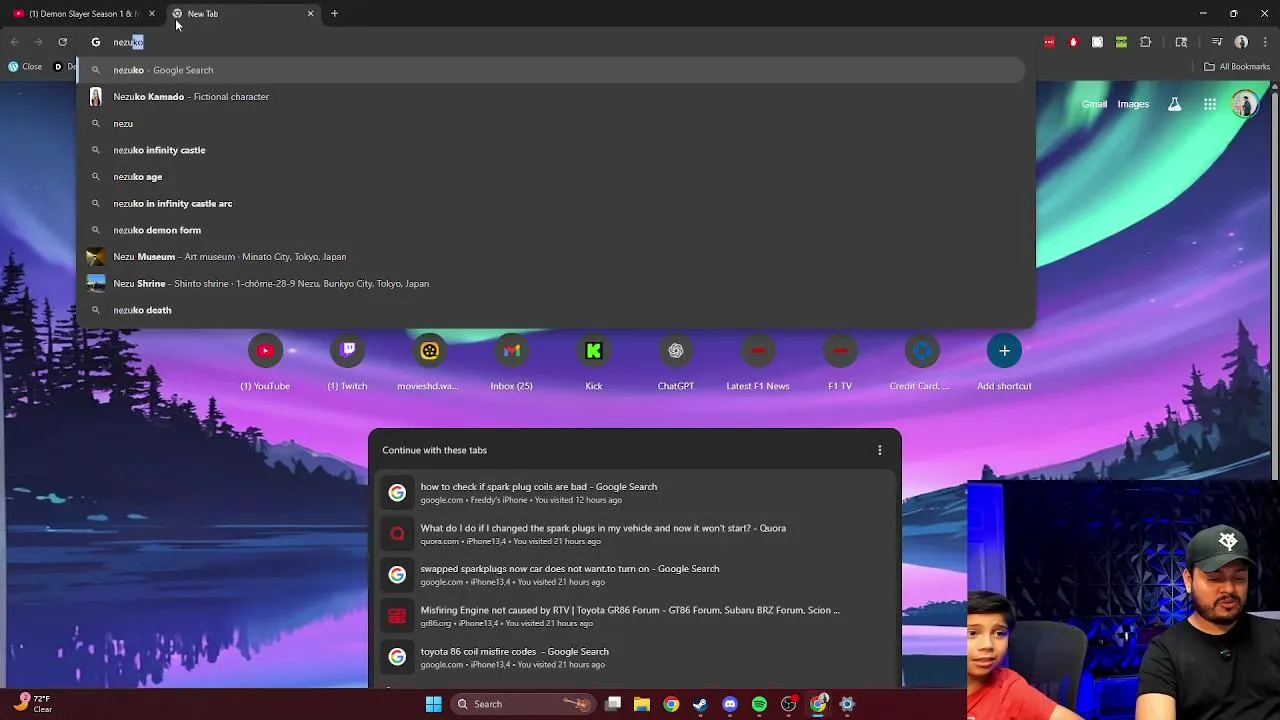The width and height of the screenshot is (1280, 720).
Task: Open the Misfiring Engine GR86 Forum link
Action: (635, 616)
